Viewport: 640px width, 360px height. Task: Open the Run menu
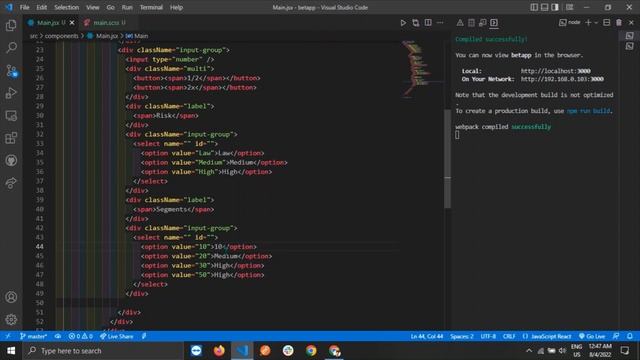127,7
